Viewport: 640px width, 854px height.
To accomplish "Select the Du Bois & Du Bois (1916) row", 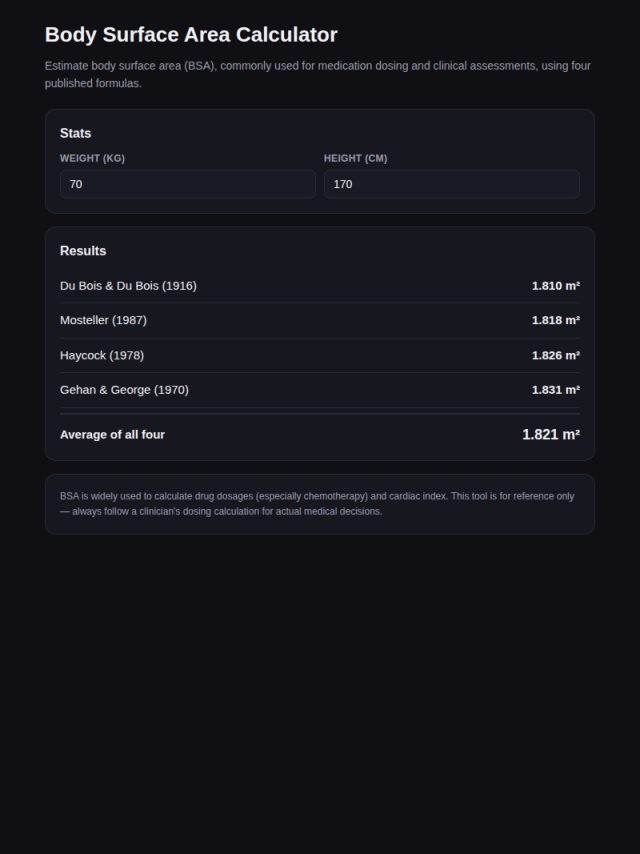I will (x=320, y=285).
